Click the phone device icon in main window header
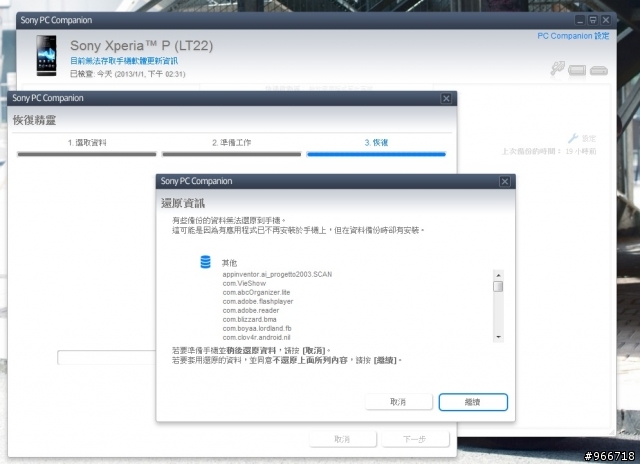The width and height of the screenshot is (640, 464). [577, 70]
